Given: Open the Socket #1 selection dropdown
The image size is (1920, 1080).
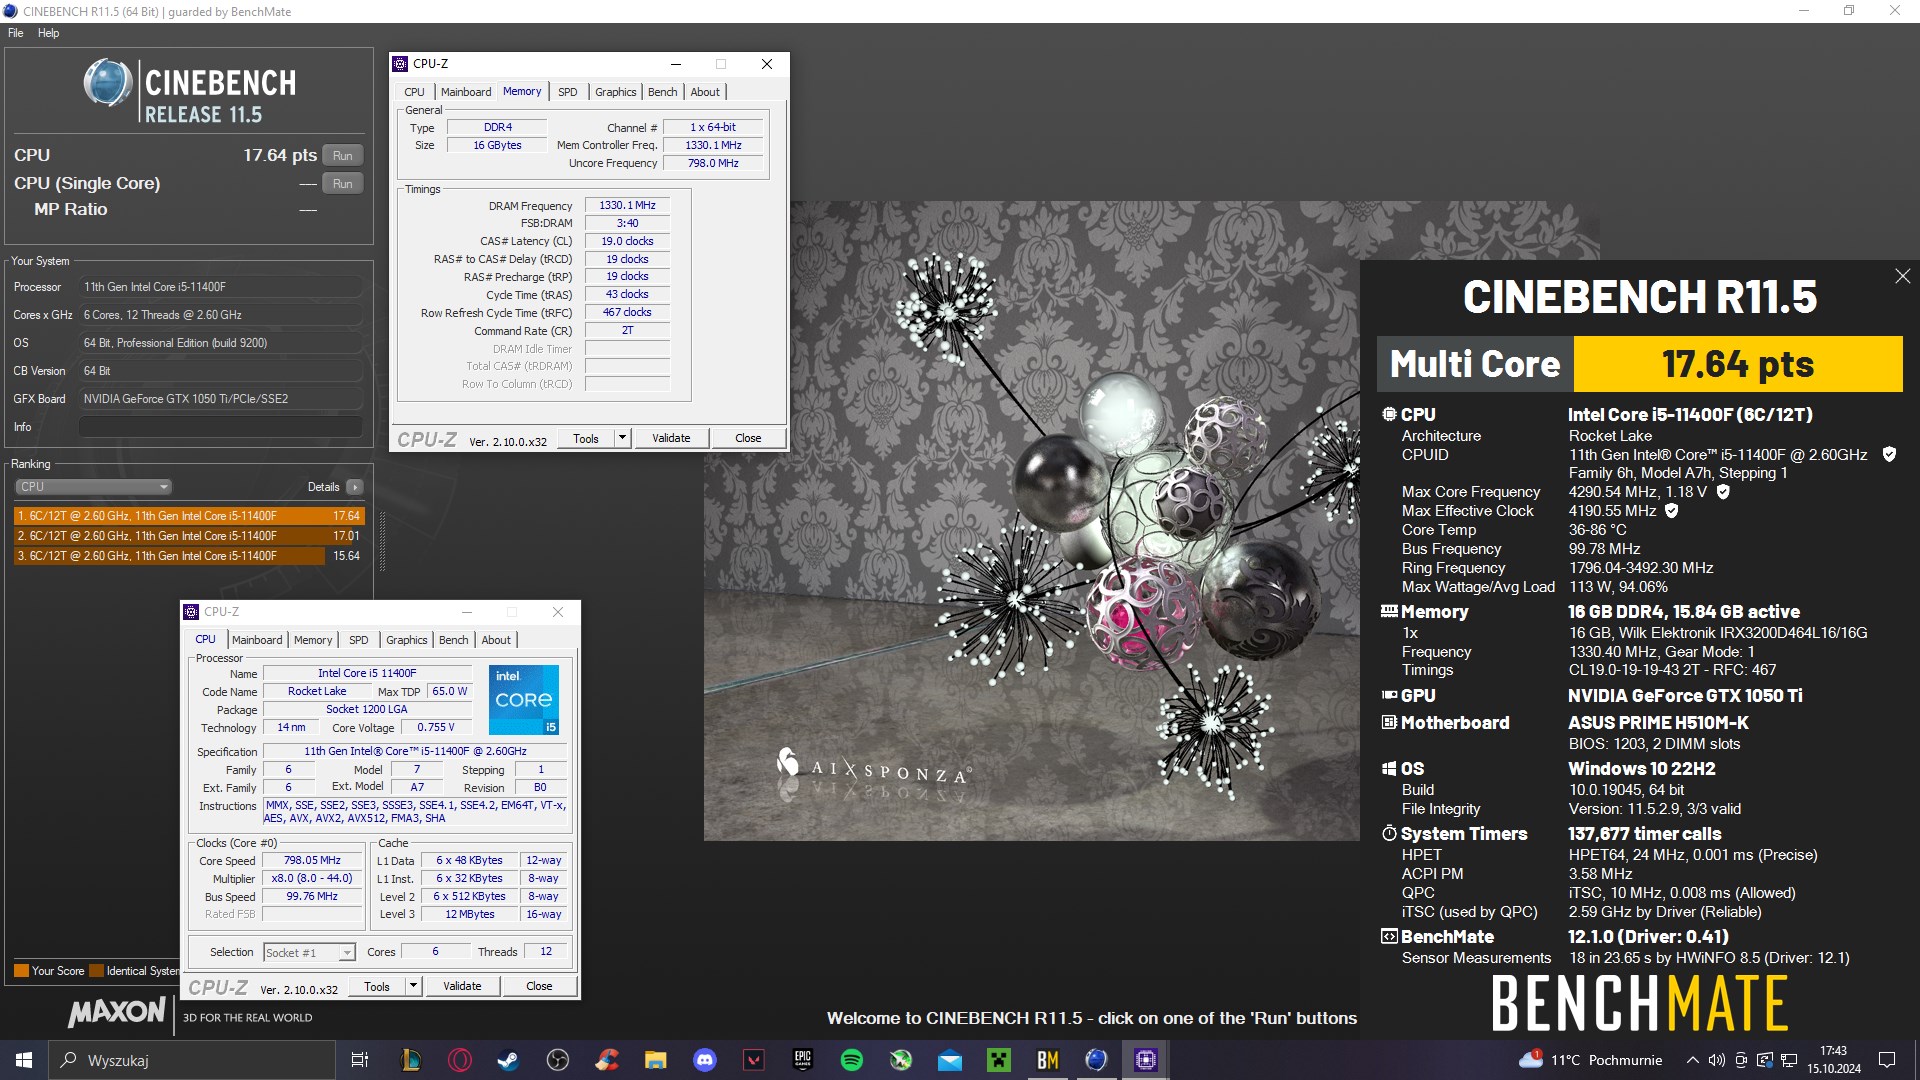Looking at the screenshot, I should coord(309,953).
